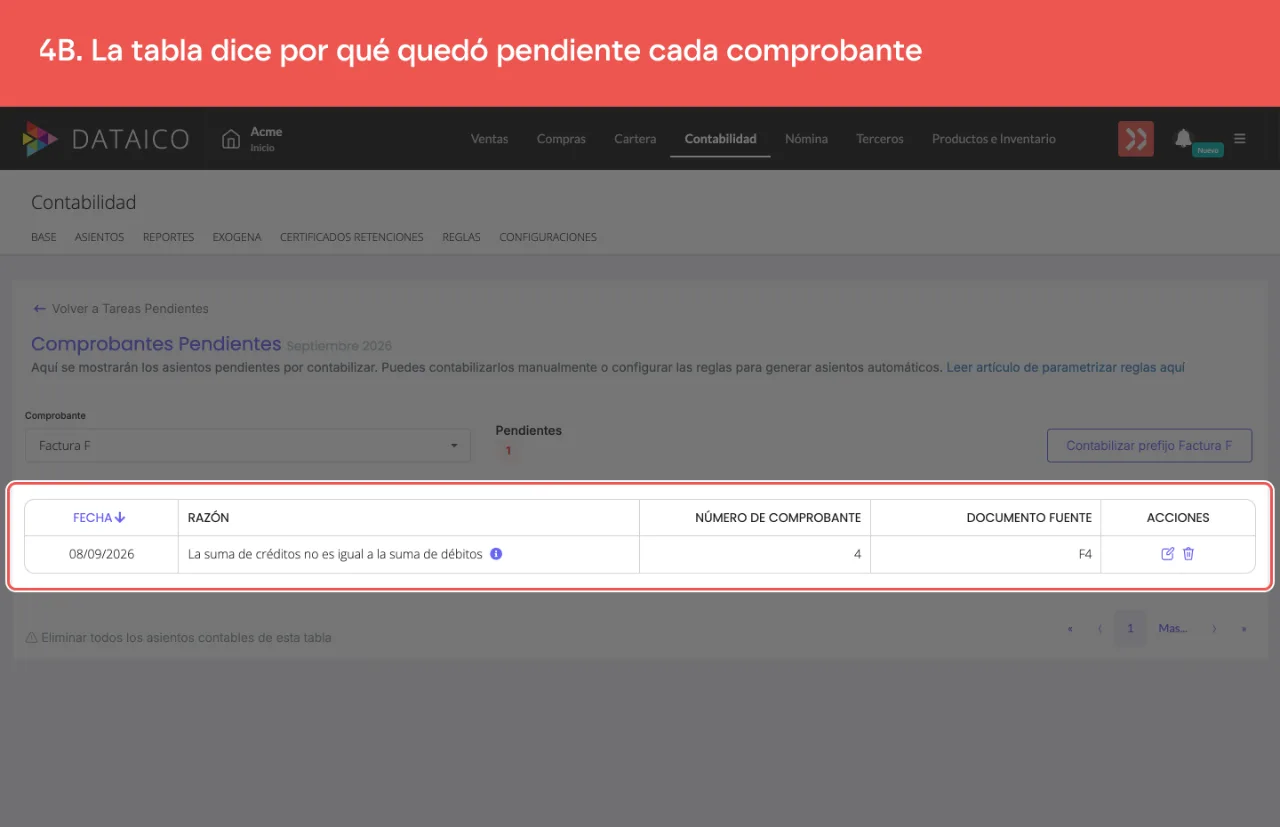Click Contabilizar prefijo Factura F button

pos(1149,445)
